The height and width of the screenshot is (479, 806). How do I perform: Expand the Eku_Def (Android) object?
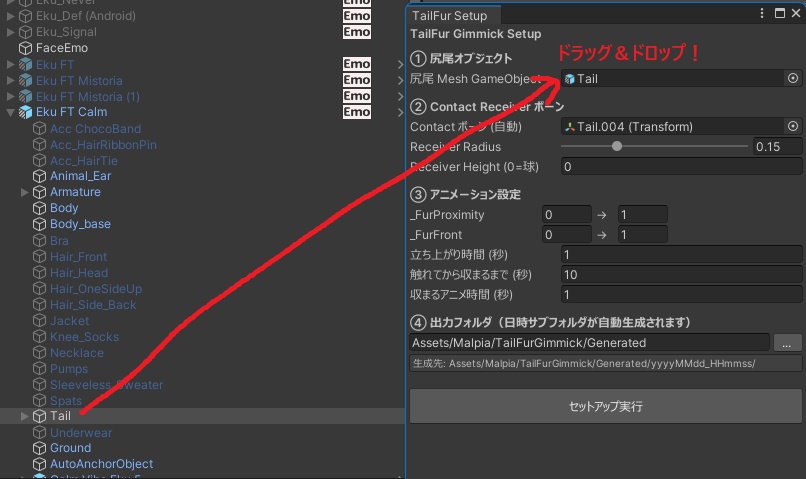pyautogui.click(x=10, y=16)
